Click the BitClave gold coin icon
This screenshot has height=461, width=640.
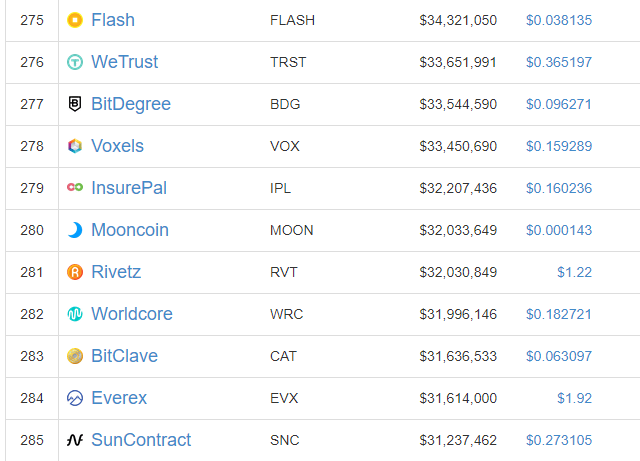(x=75, y=356)
